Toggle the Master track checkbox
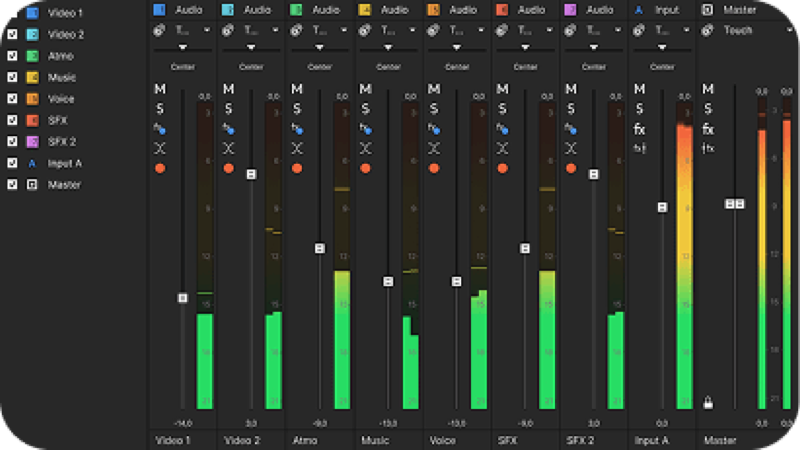Image resolution: width=800 pixels, height=450 pixels. click(x=12, y=184)
